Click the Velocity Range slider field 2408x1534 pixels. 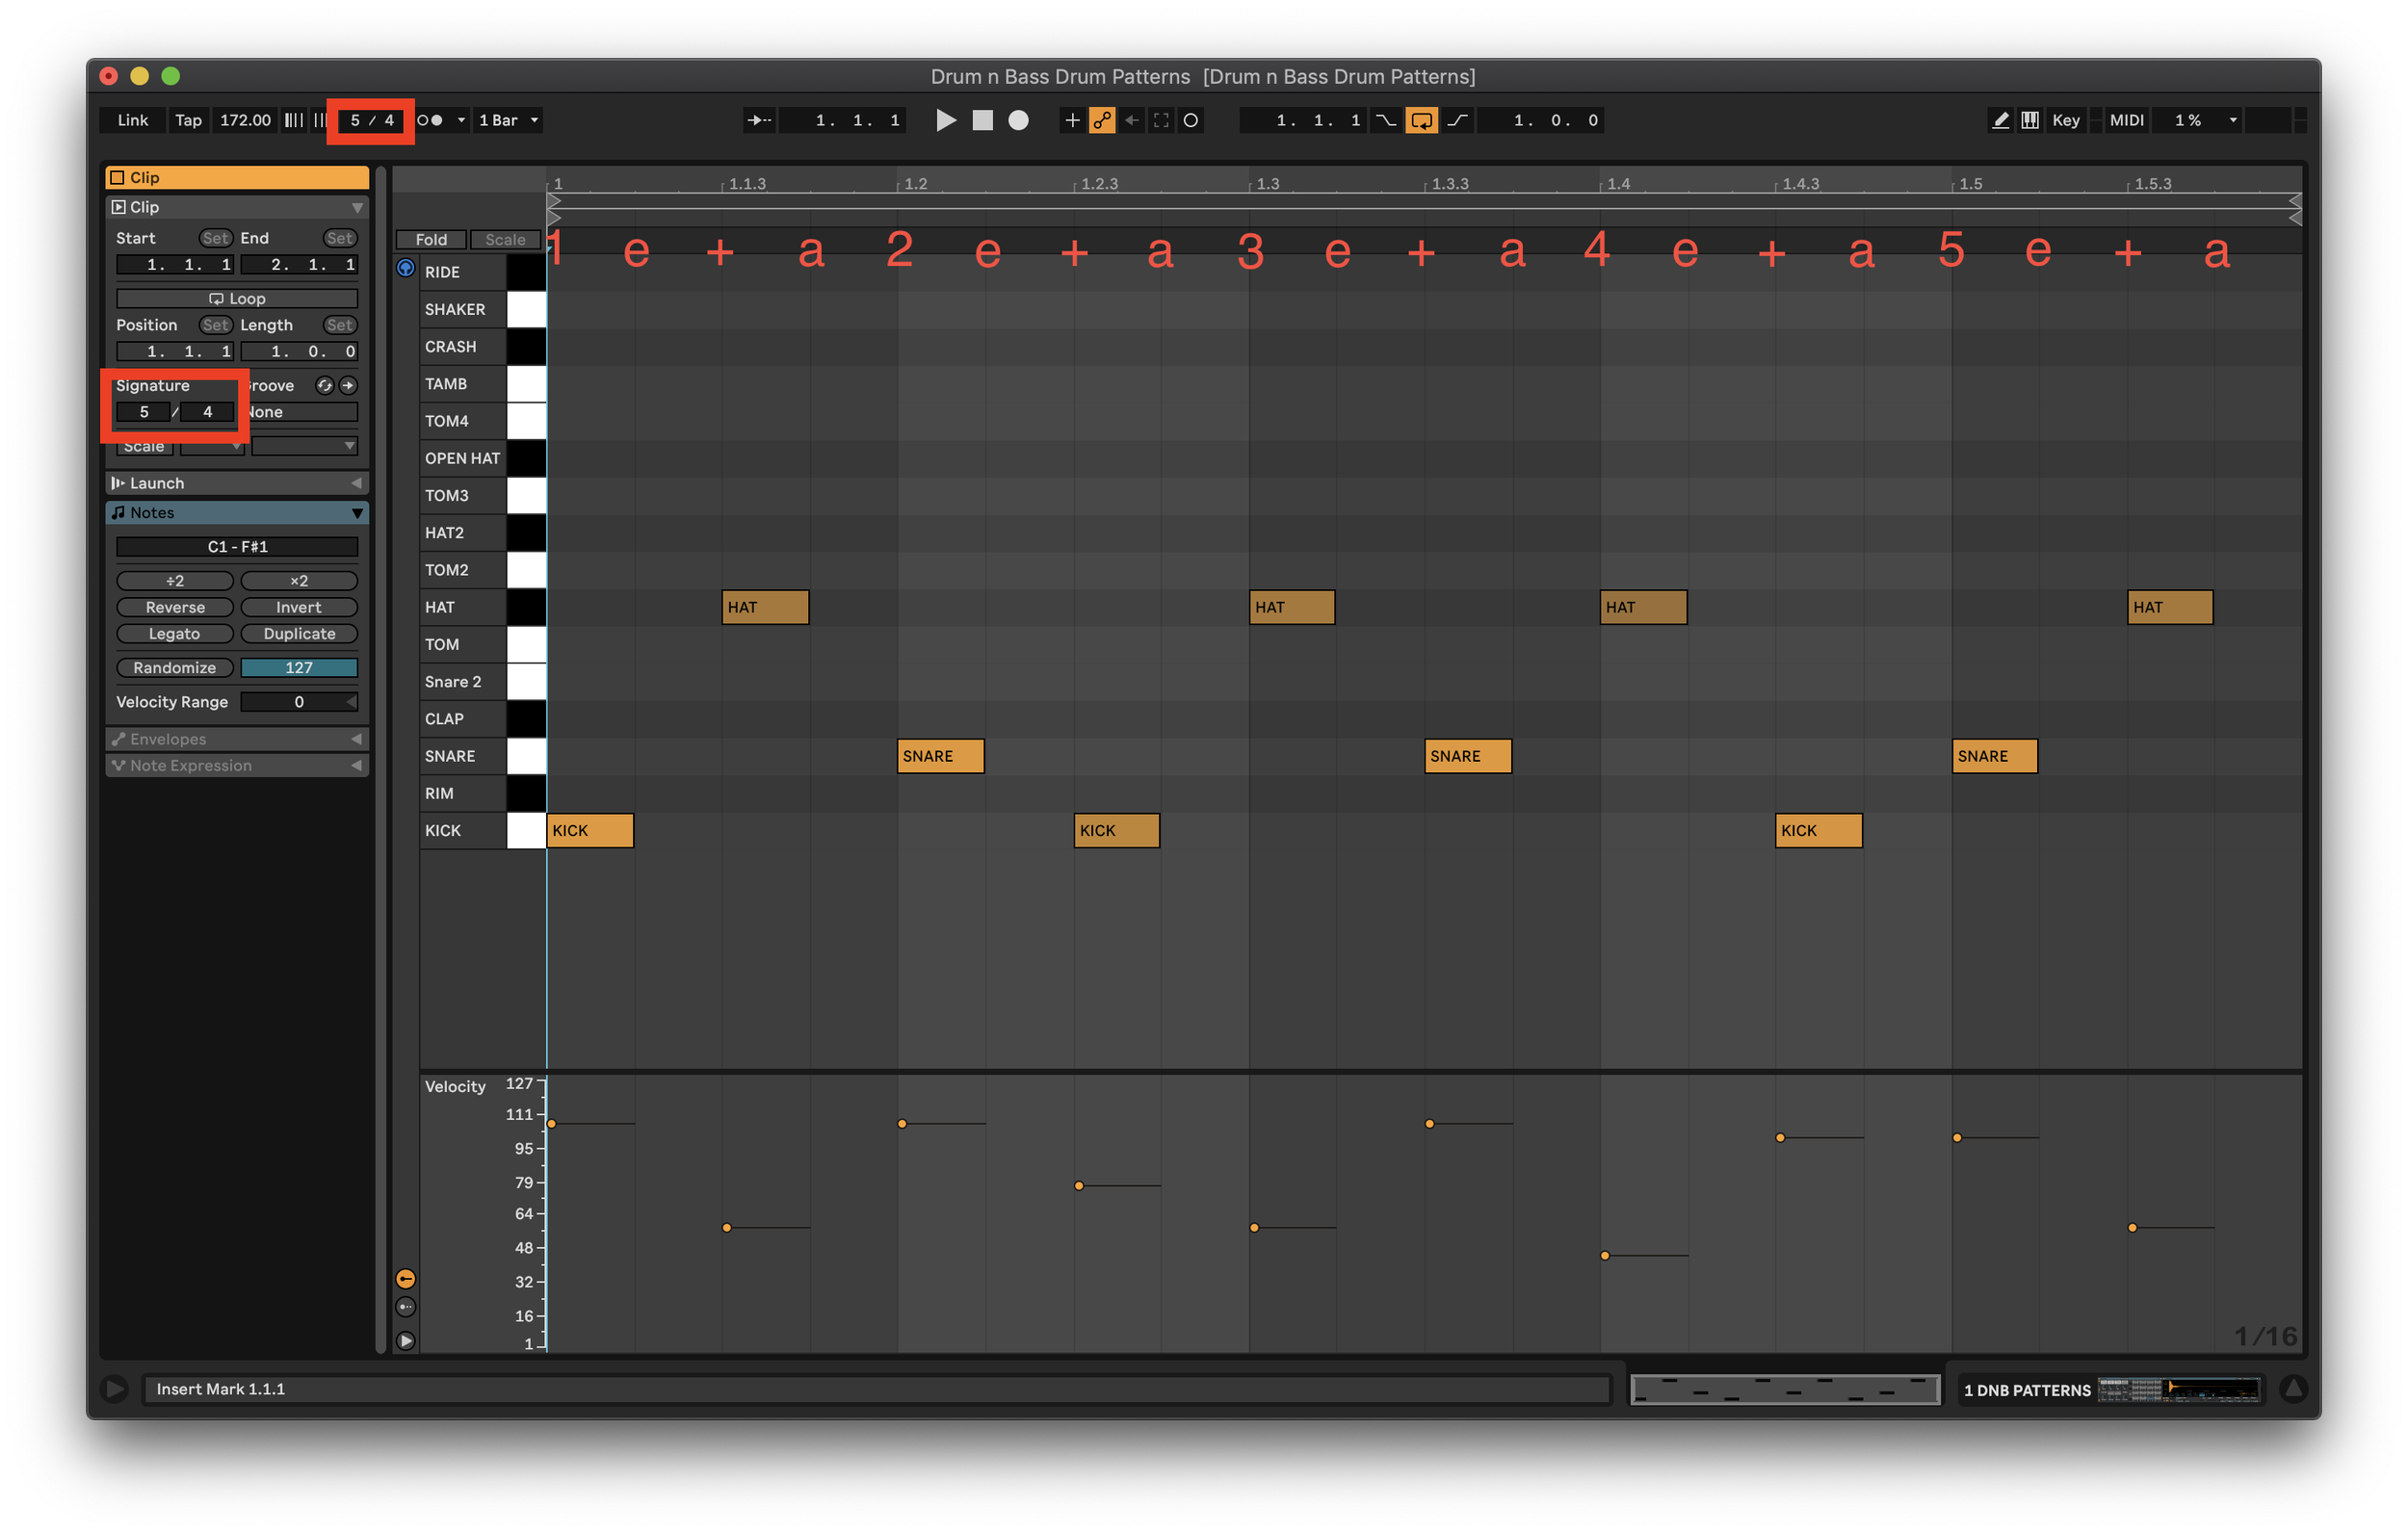[x=298, y=702]
